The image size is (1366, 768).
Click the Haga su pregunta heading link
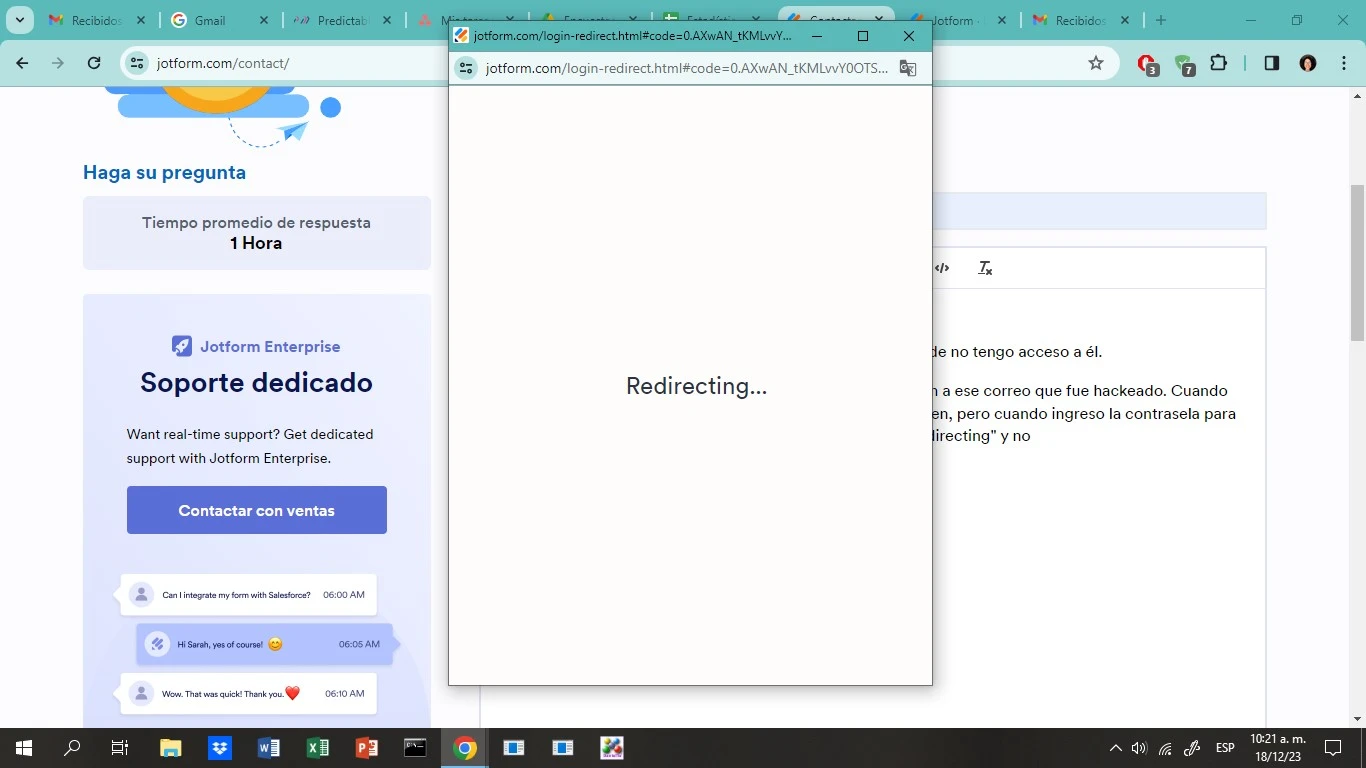click(x=164, y=172)
